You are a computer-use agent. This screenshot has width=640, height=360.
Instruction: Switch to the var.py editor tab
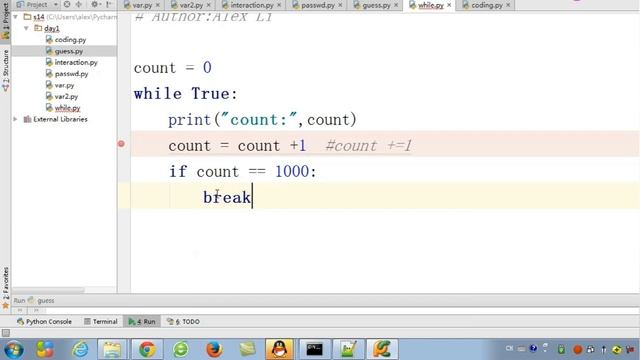pos(142,5)
